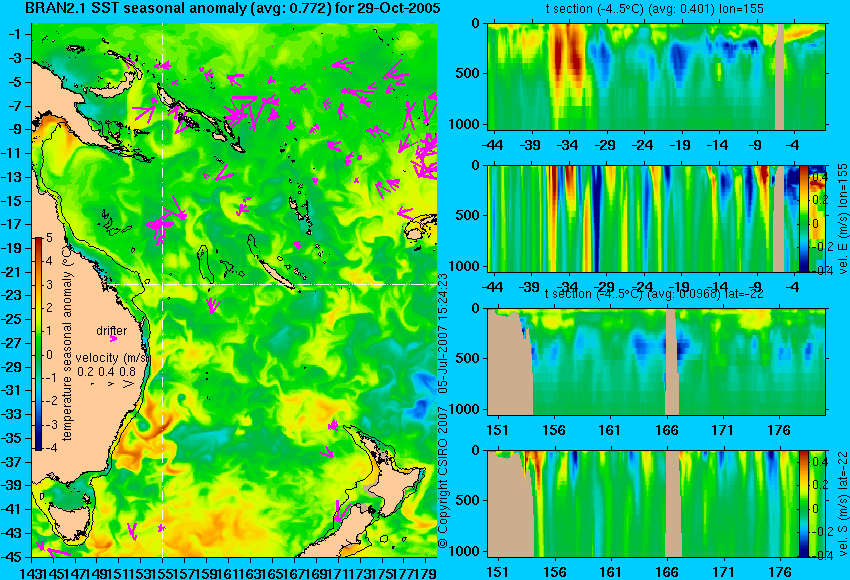Click the "176" tick below the vel. S section

(x=779, y=572)
